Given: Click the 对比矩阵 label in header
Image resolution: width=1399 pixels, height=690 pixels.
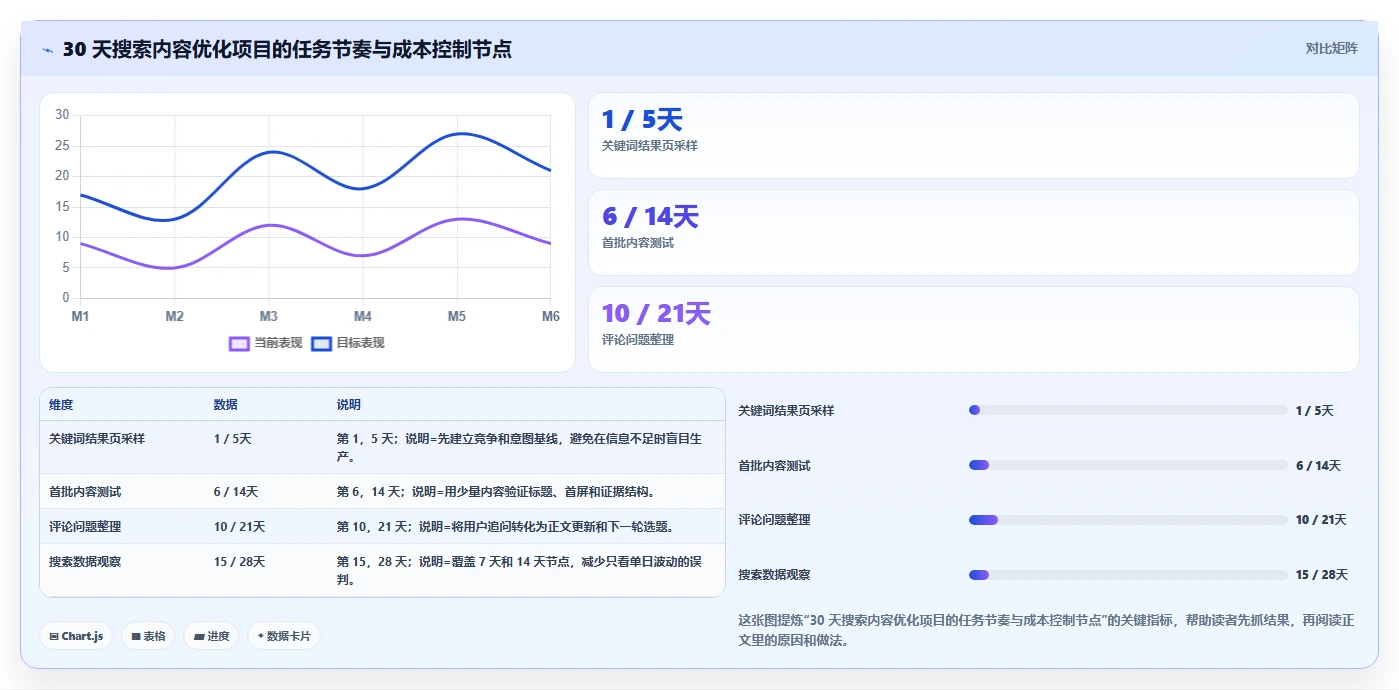Looking at the screenshot, I should [x=1331, y=48].
